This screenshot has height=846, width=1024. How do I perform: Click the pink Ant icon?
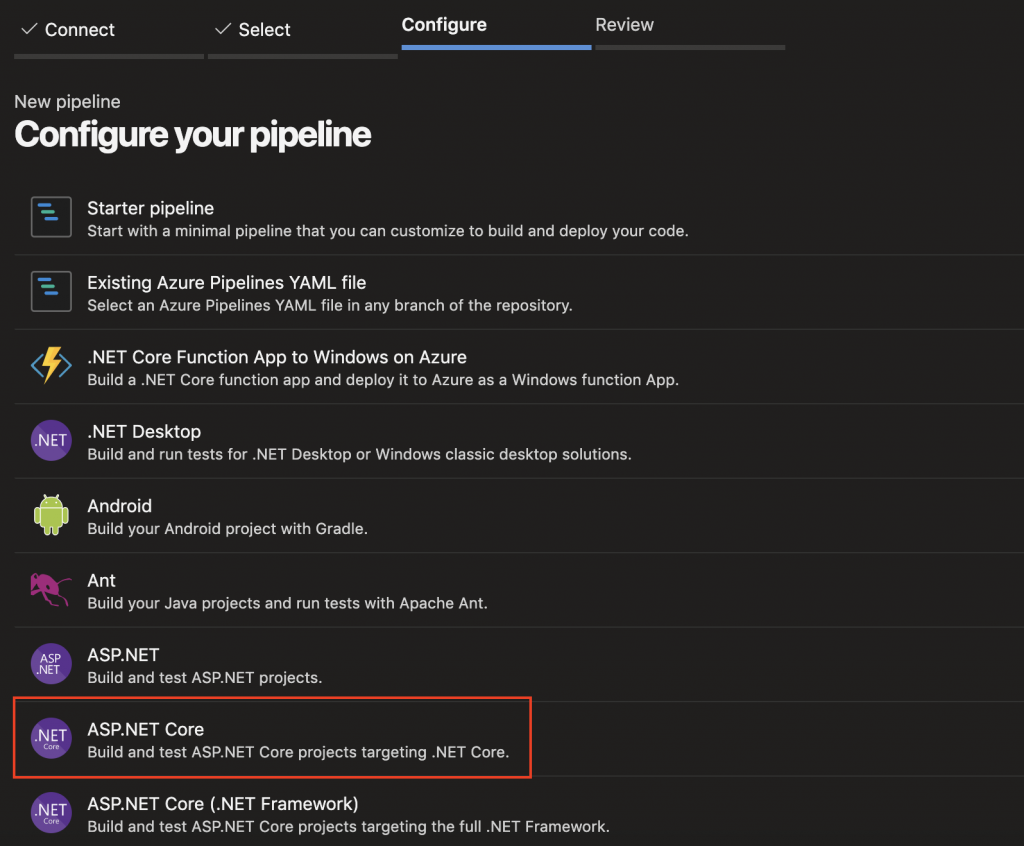tap(51, 589)
